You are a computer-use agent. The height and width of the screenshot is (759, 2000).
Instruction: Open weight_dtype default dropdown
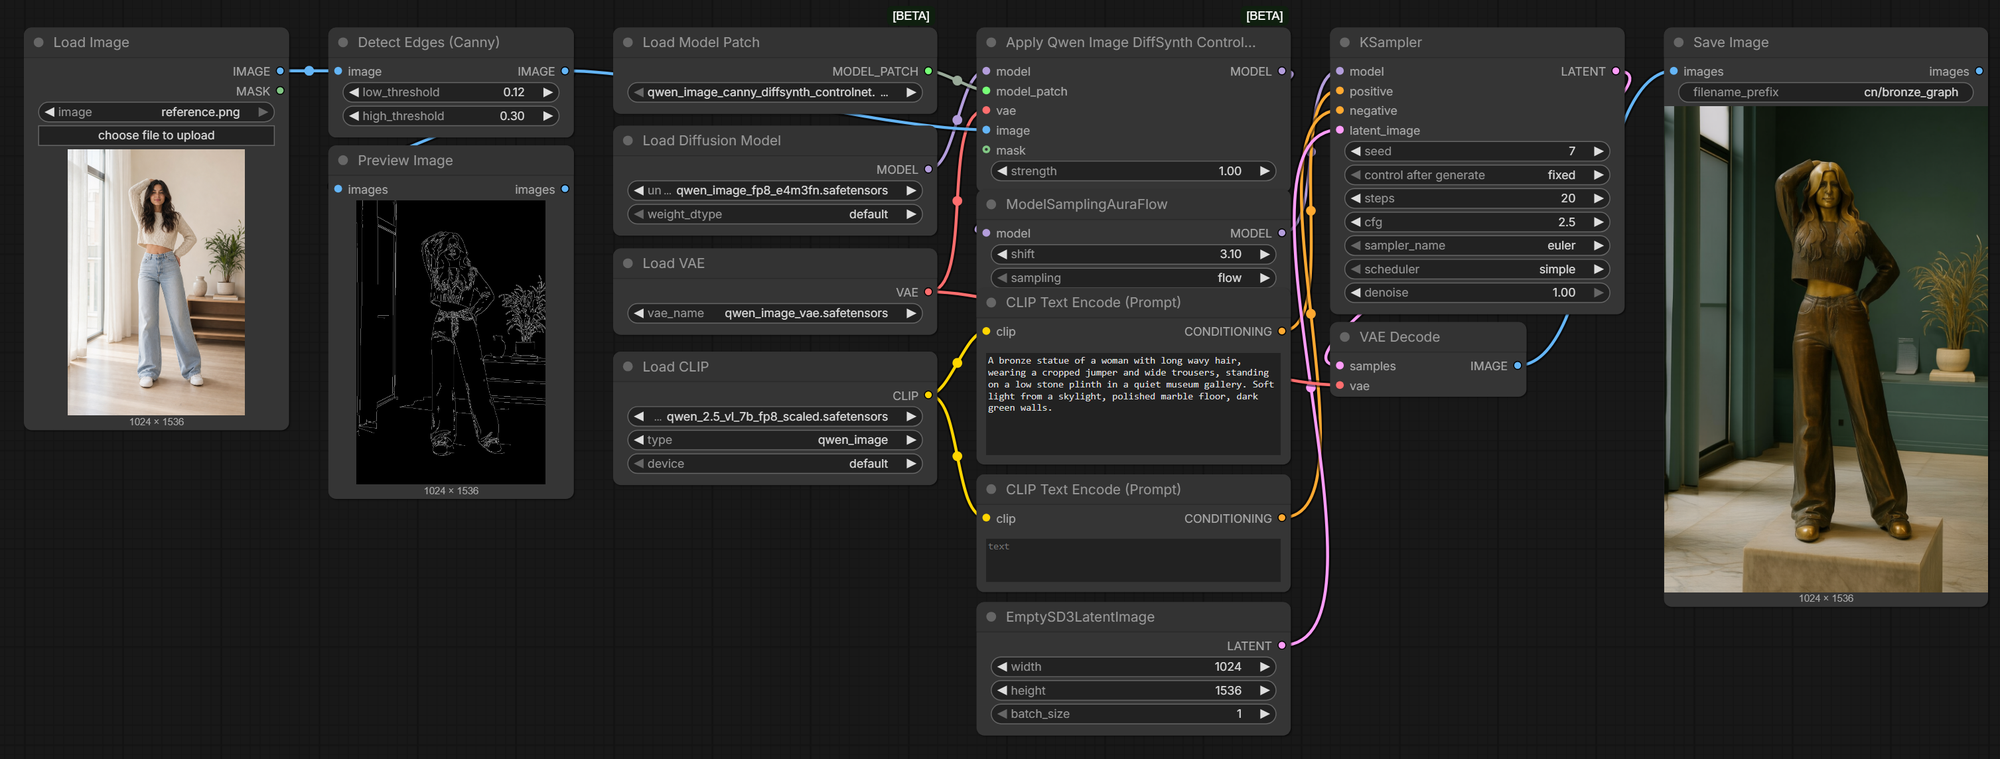click(774, 214)
